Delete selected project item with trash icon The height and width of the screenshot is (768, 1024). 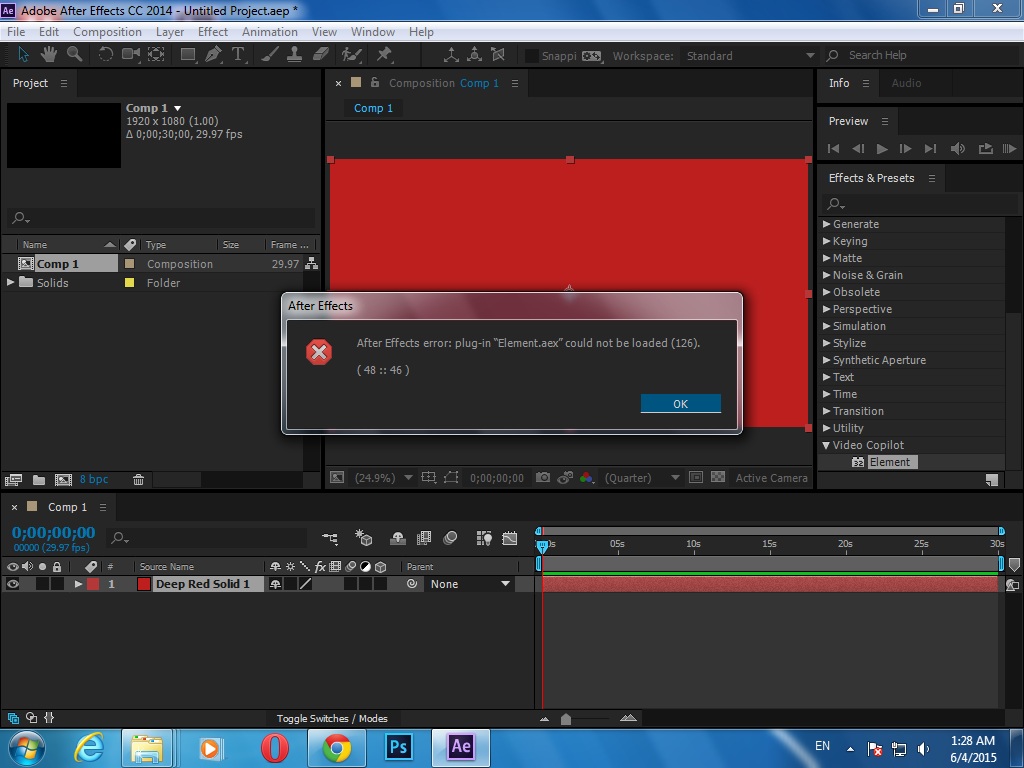point(138,480)
